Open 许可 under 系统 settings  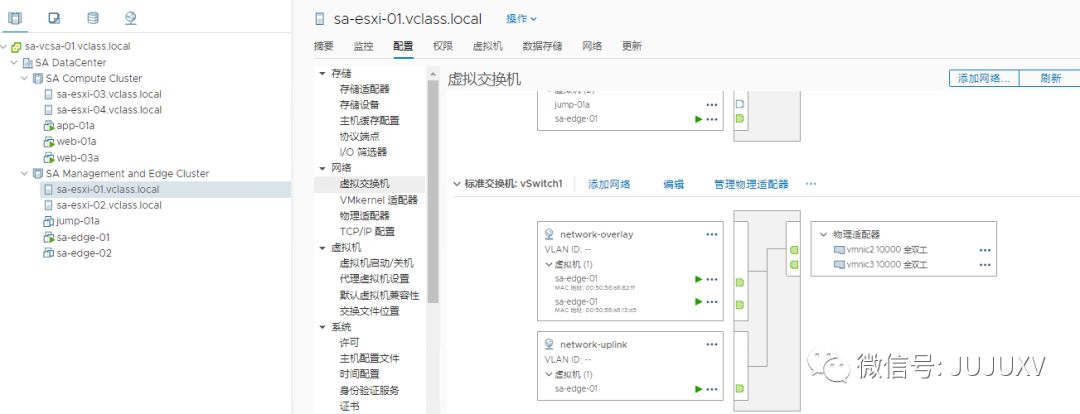click(349, 342)
